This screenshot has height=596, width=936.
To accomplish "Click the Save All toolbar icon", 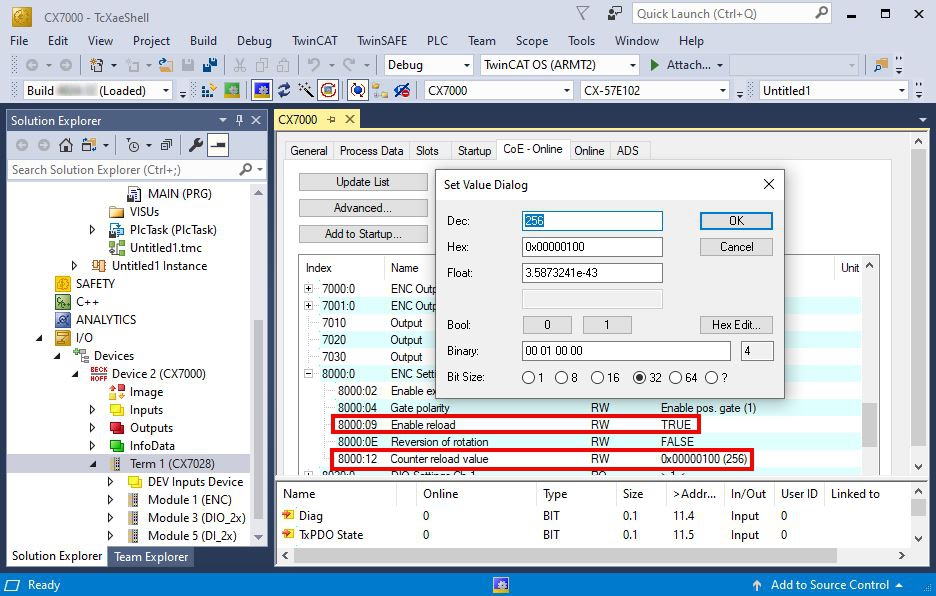I will click(x=210, y=64).
